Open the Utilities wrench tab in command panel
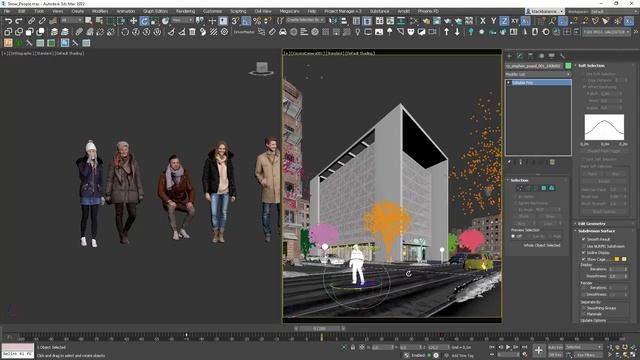The width and height of the screenshot is (640, 360). tap(562, 56)
